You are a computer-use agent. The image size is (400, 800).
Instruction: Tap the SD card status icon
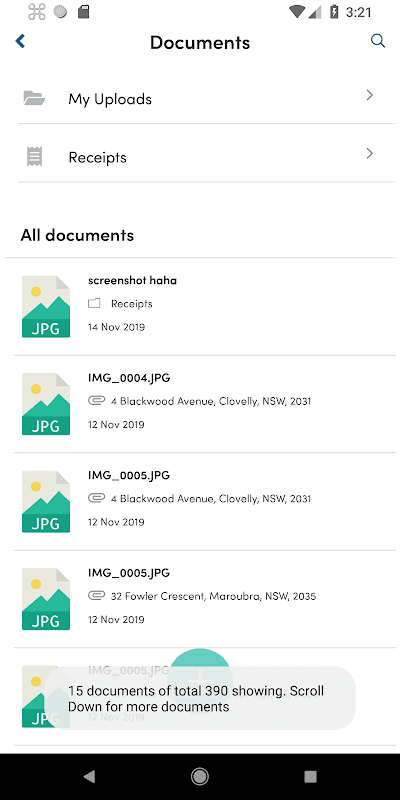point(83,12)
